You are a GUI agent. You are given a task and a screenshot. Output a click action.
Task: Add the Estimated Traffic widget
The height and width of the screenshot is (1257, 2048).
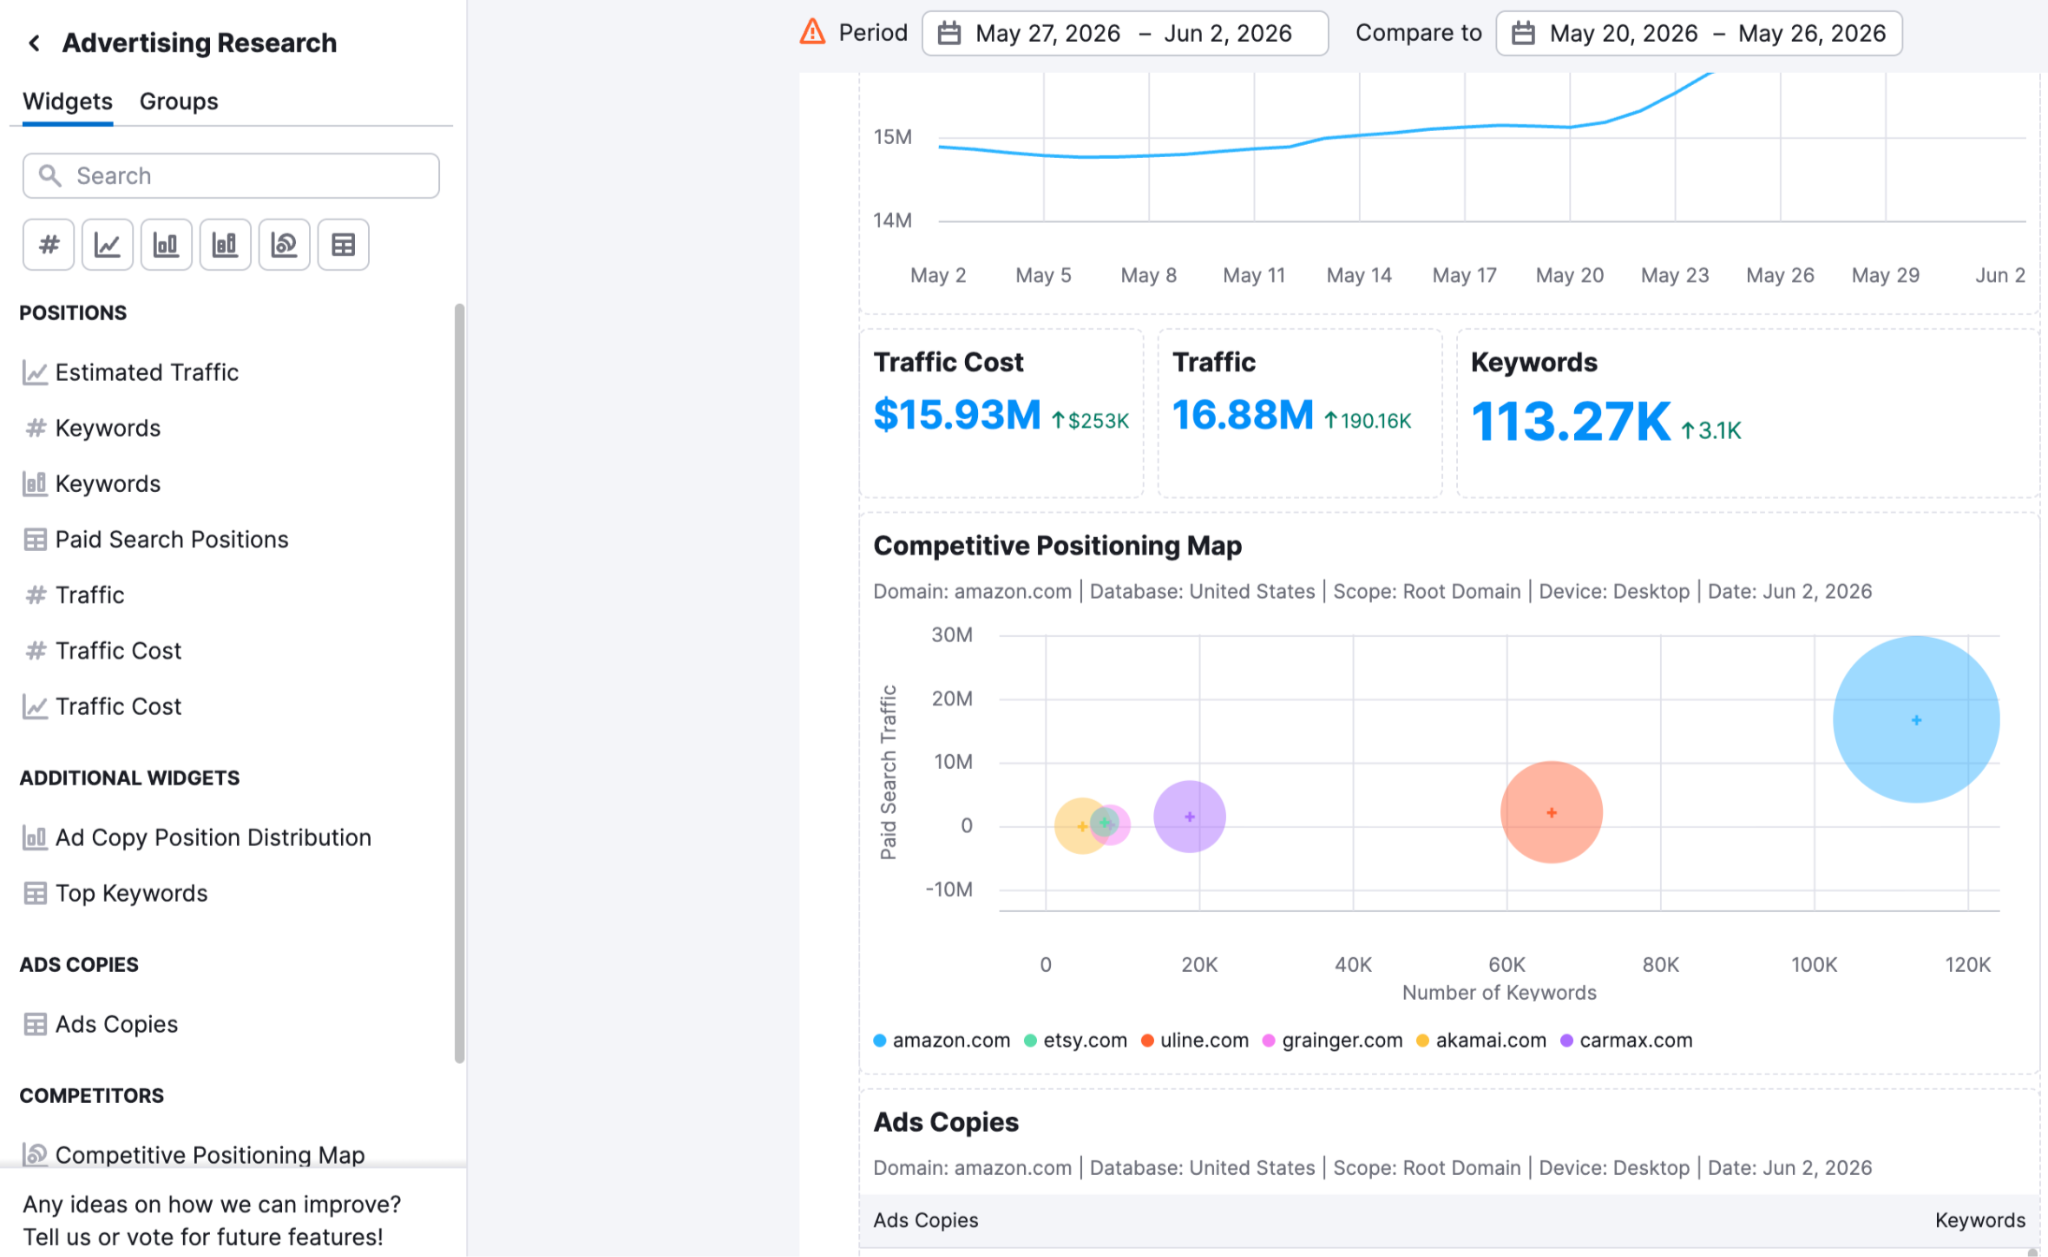point(130,372)
